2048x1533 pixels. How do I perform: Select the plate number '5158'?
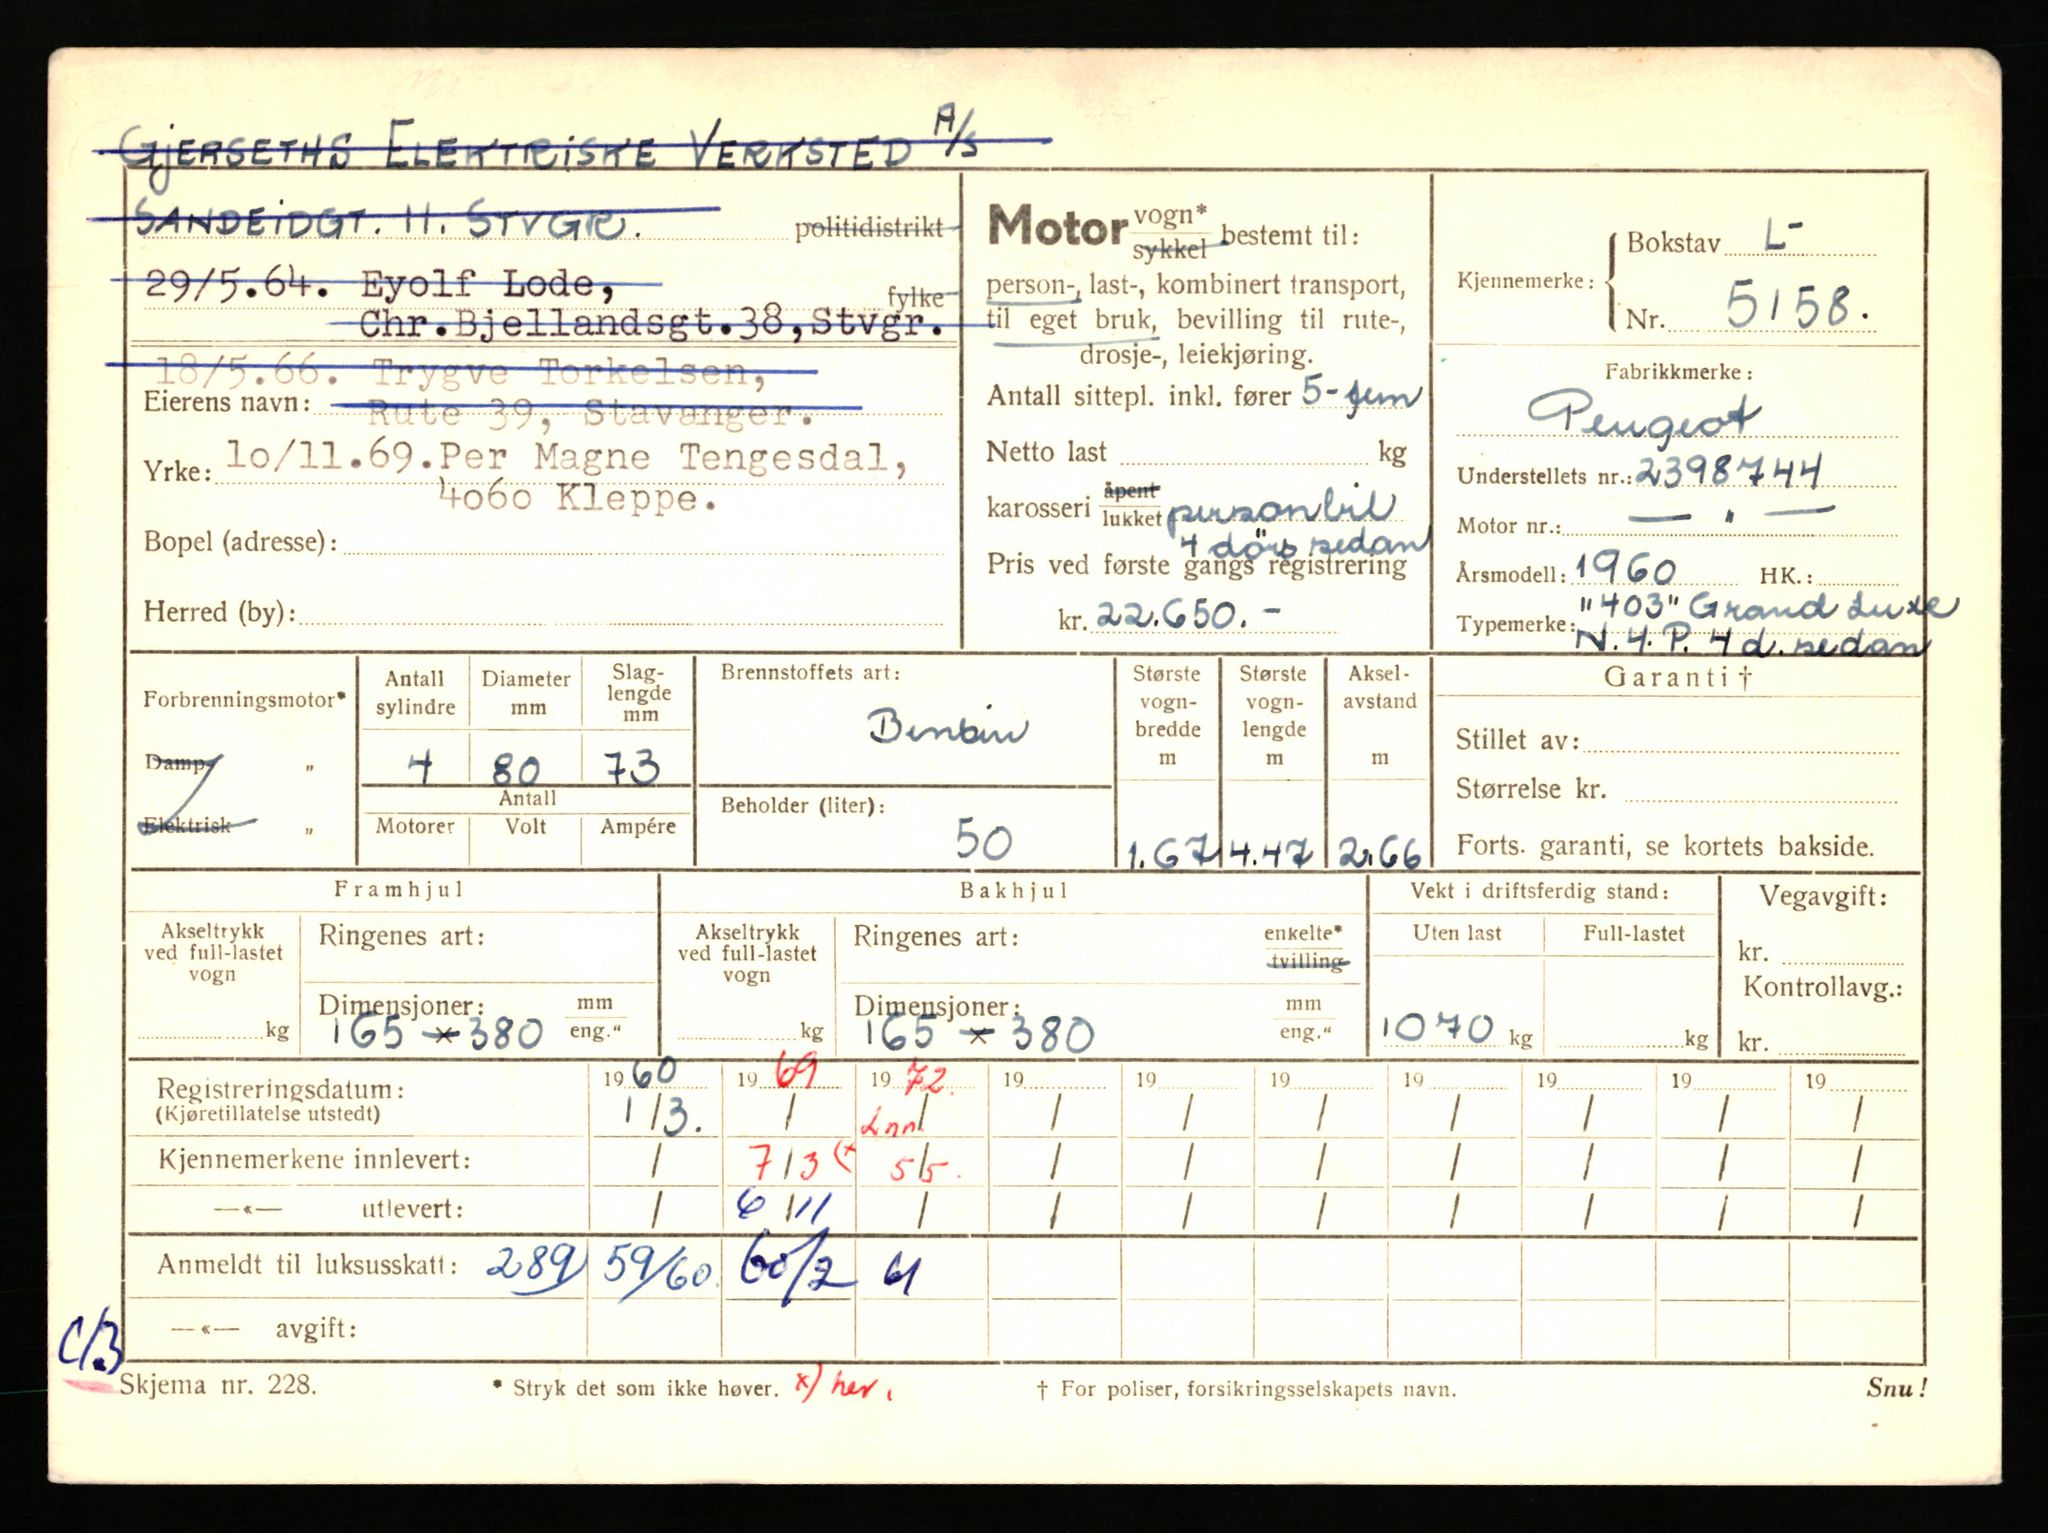tap(1798, 306)
